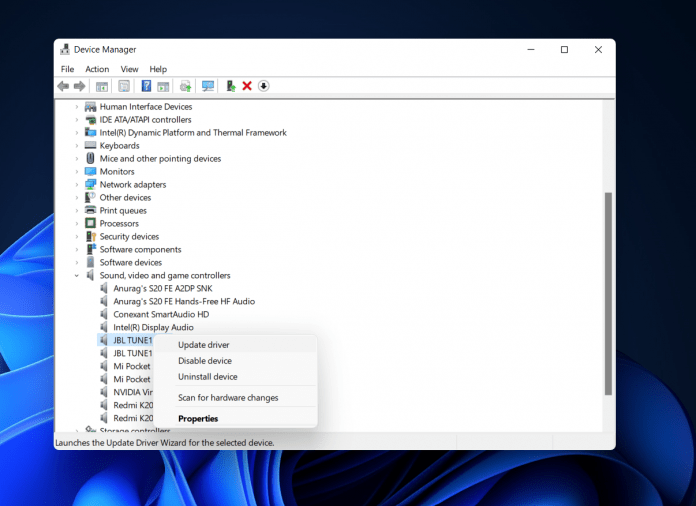Open Properties from the context menu
The image size is (696, 506).
[236, 419]
